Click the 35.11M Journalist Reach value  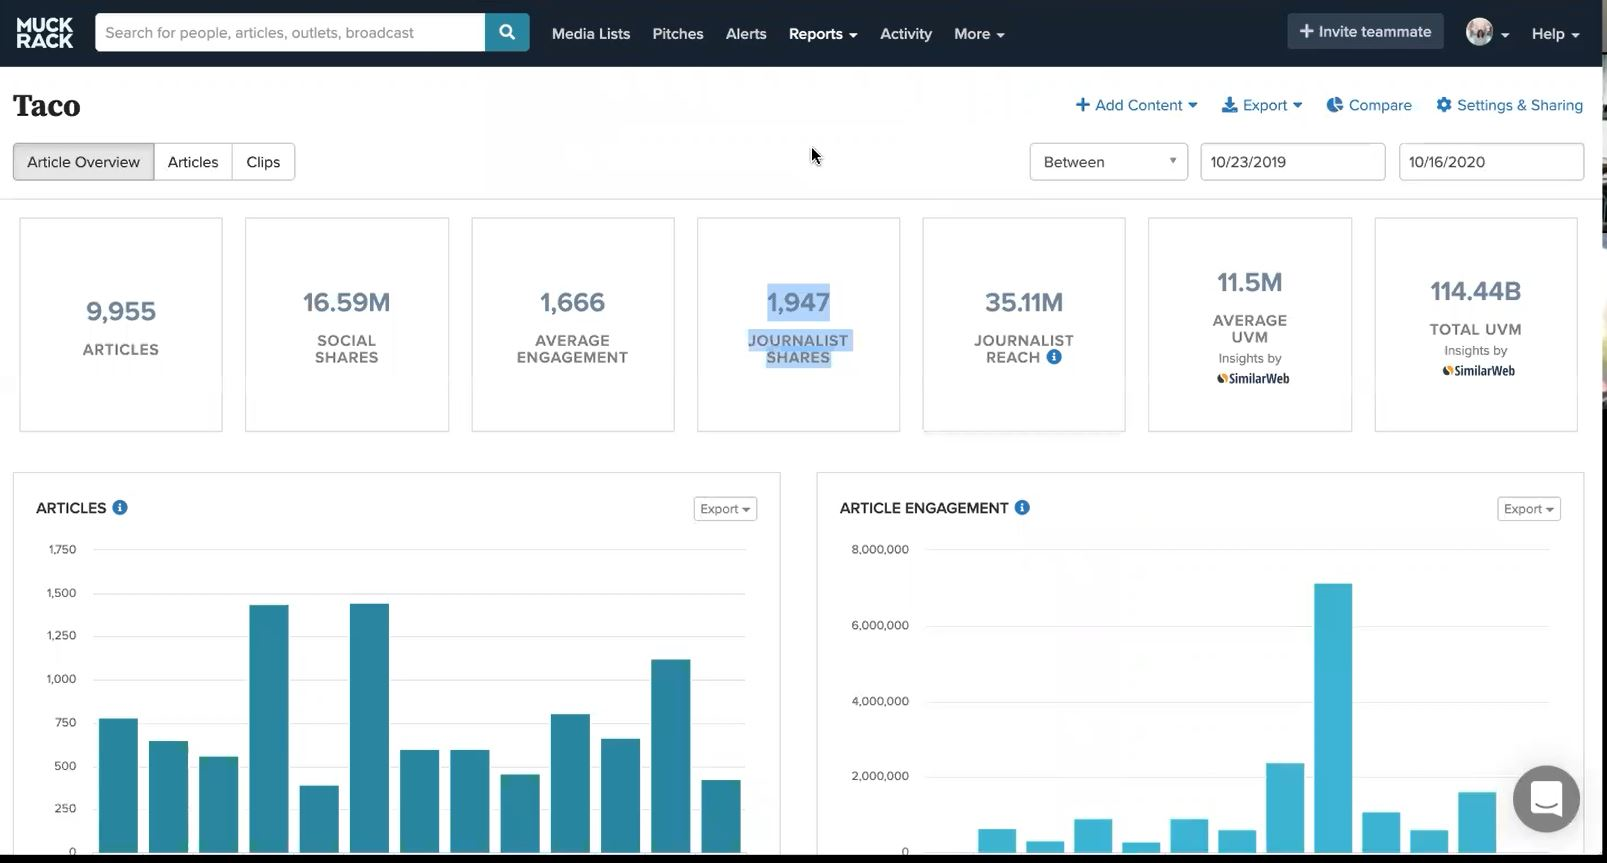(1024, 302)
